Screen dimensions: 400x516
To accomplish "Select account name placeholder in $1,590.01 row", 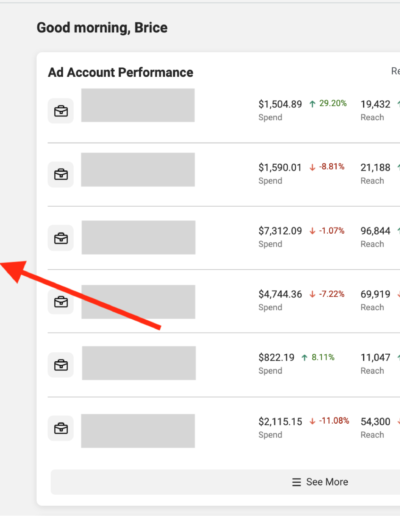I will (138, 170).
